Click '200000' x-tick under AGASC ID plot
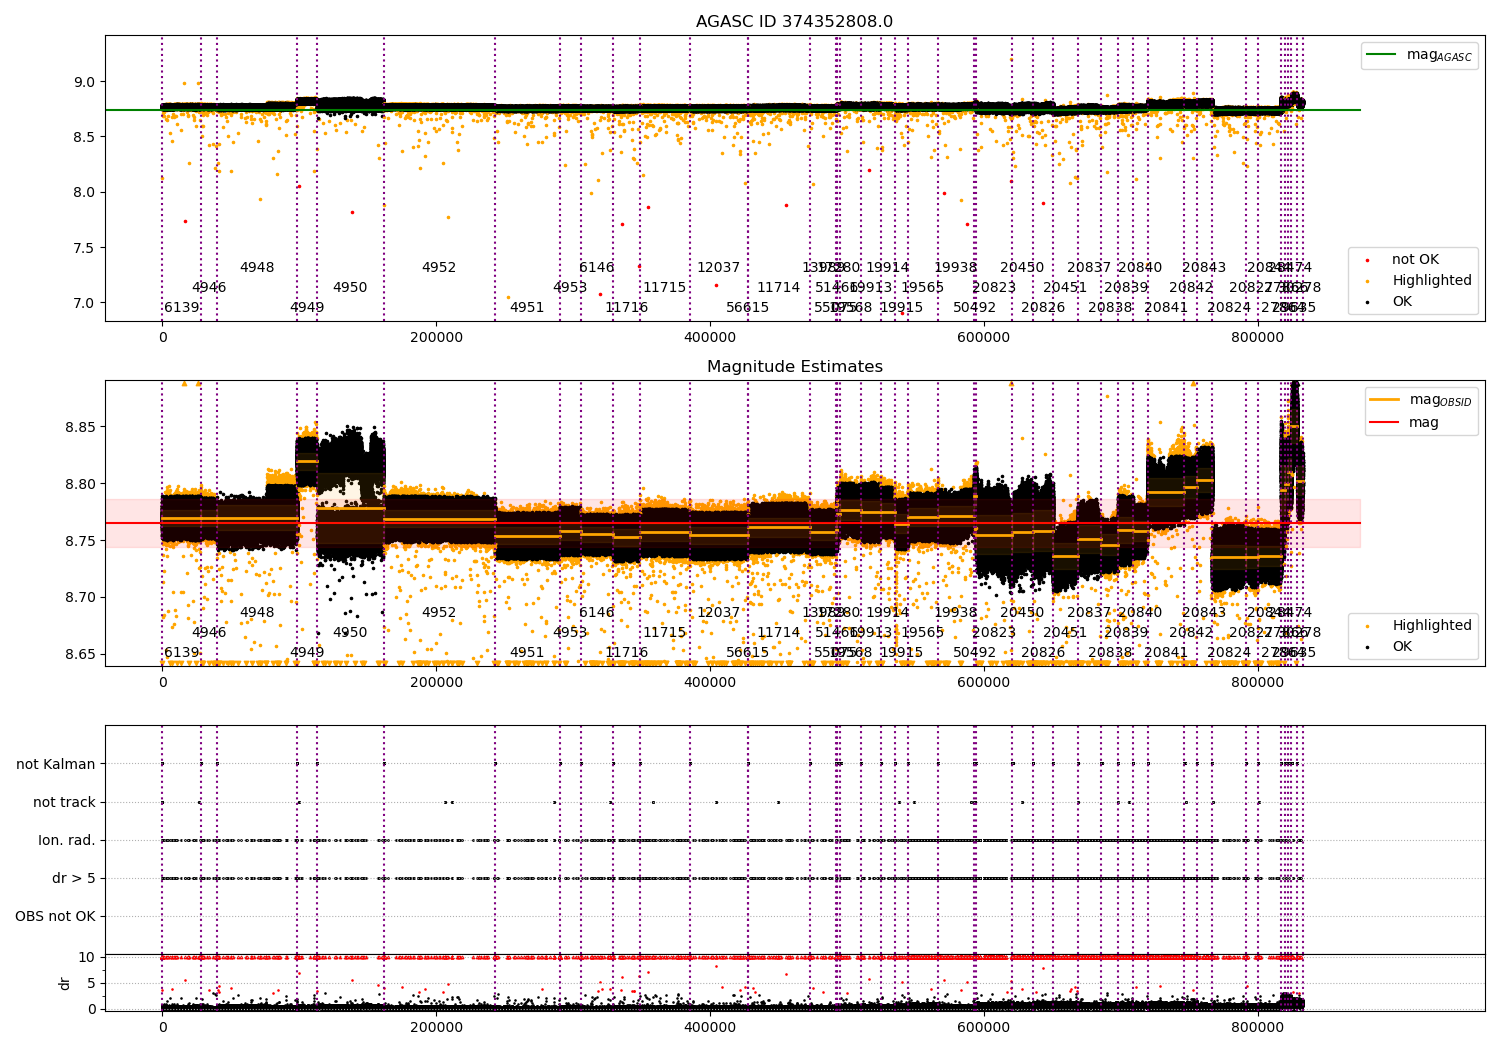Viewport: 1500px width, 1050px height. pos(436,338)
